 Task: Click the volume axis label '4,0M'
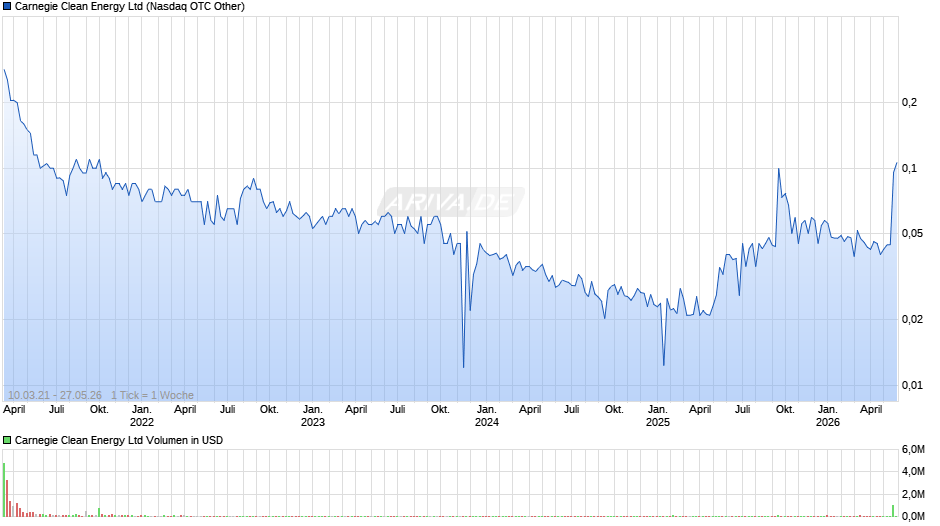[913, 472]
